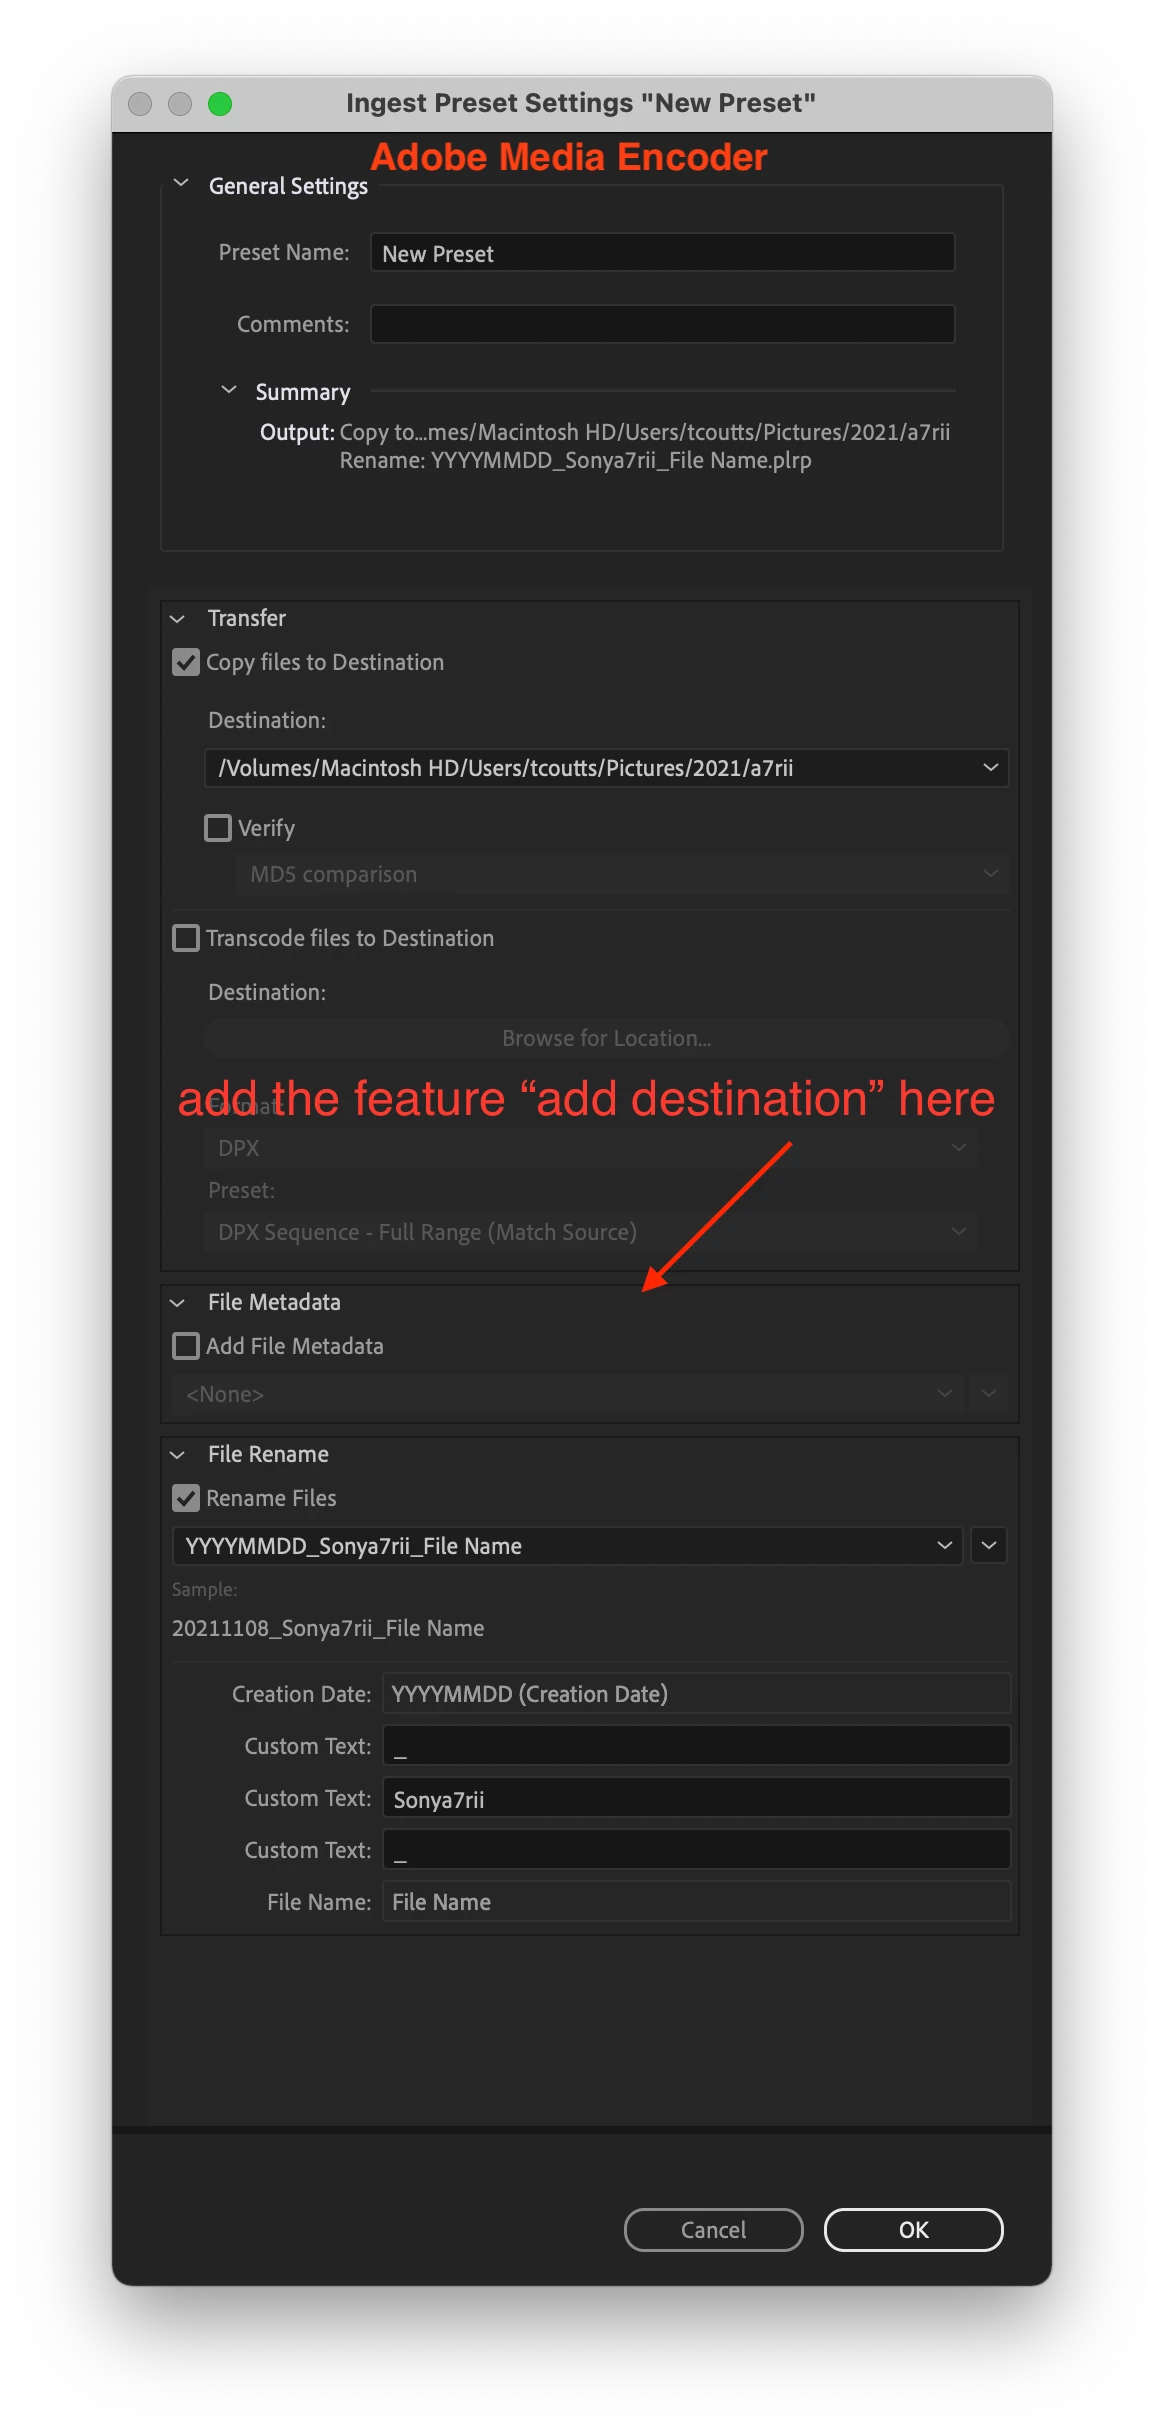The image size is (1164, 2434).
Task: Collapse the File Metadata section
Action: tap(178, 1303)
